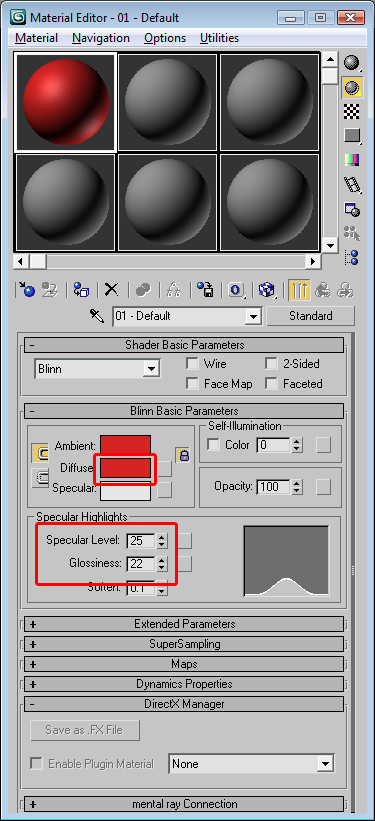Collapse the DirectX Manager rollout
The width and height of the screenshot is (375, 821).
pyautogui.click(x=184, y=704)
